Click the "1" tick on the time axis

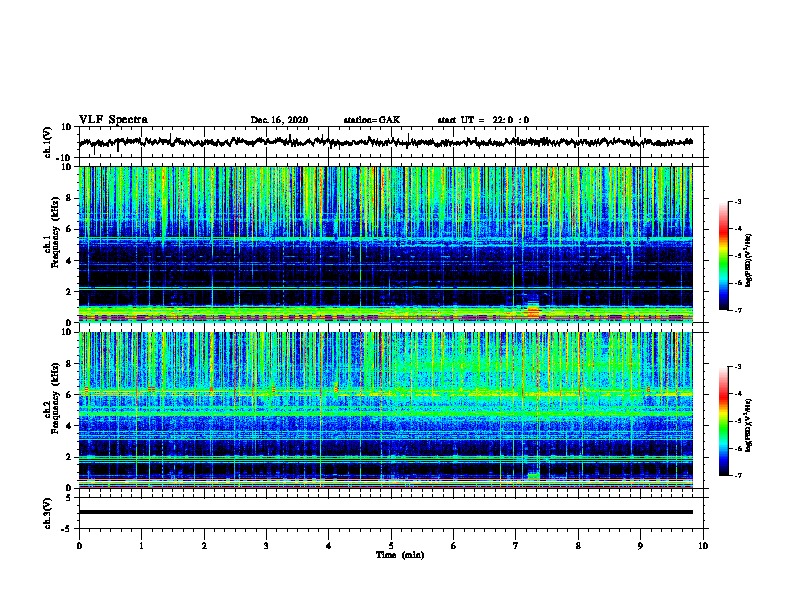tap(141, 546)
